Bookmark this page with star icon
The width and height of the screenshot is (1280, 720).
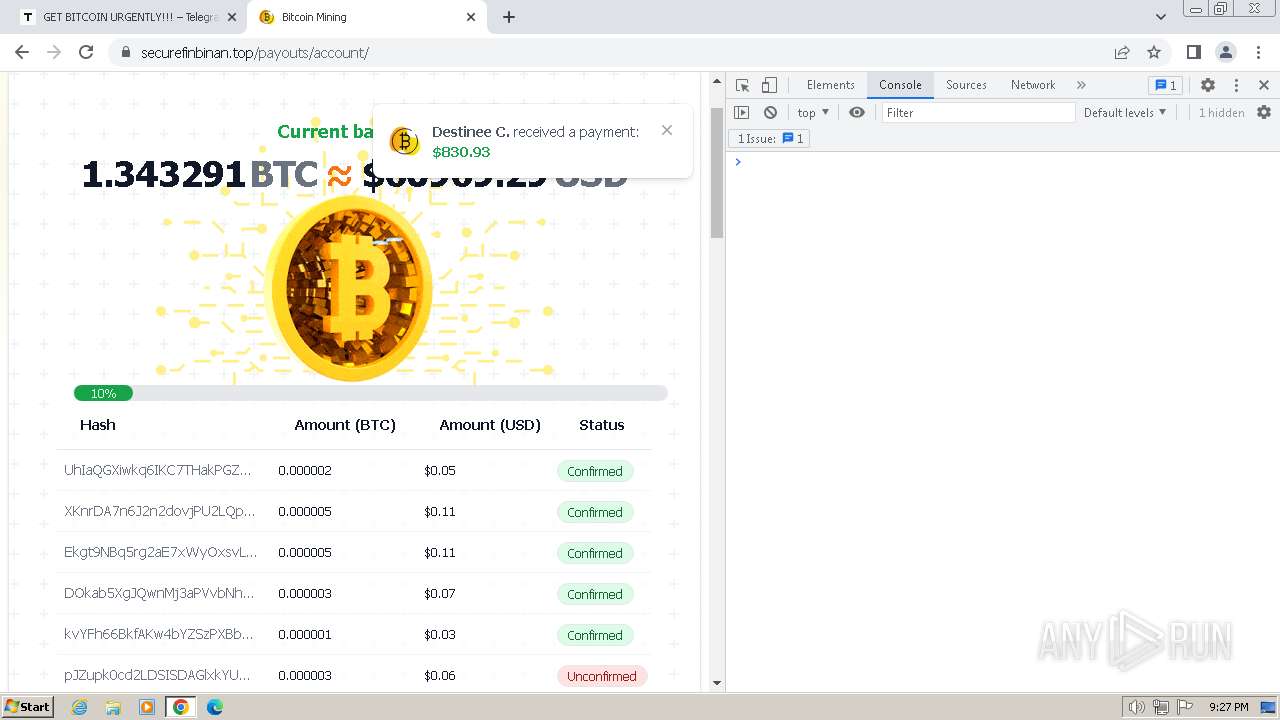(x=1154, y=52)
